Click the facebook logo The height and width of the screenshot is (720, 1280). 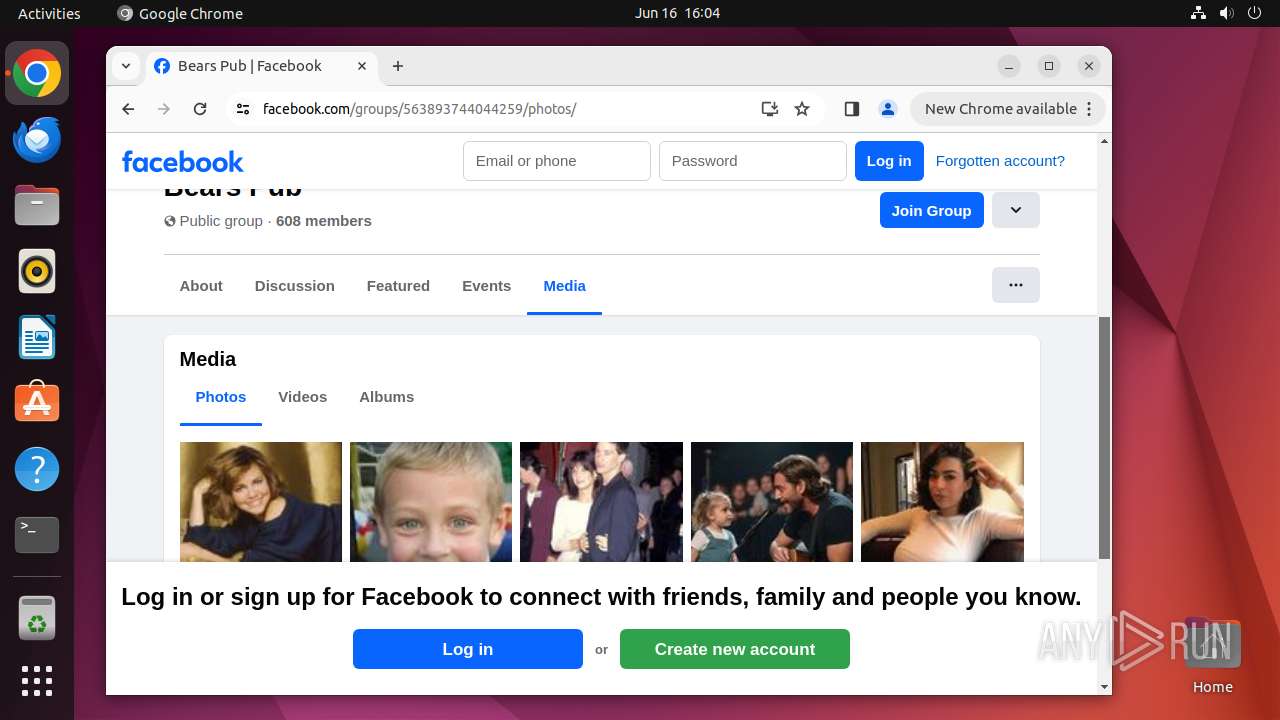tap(182, 161)
